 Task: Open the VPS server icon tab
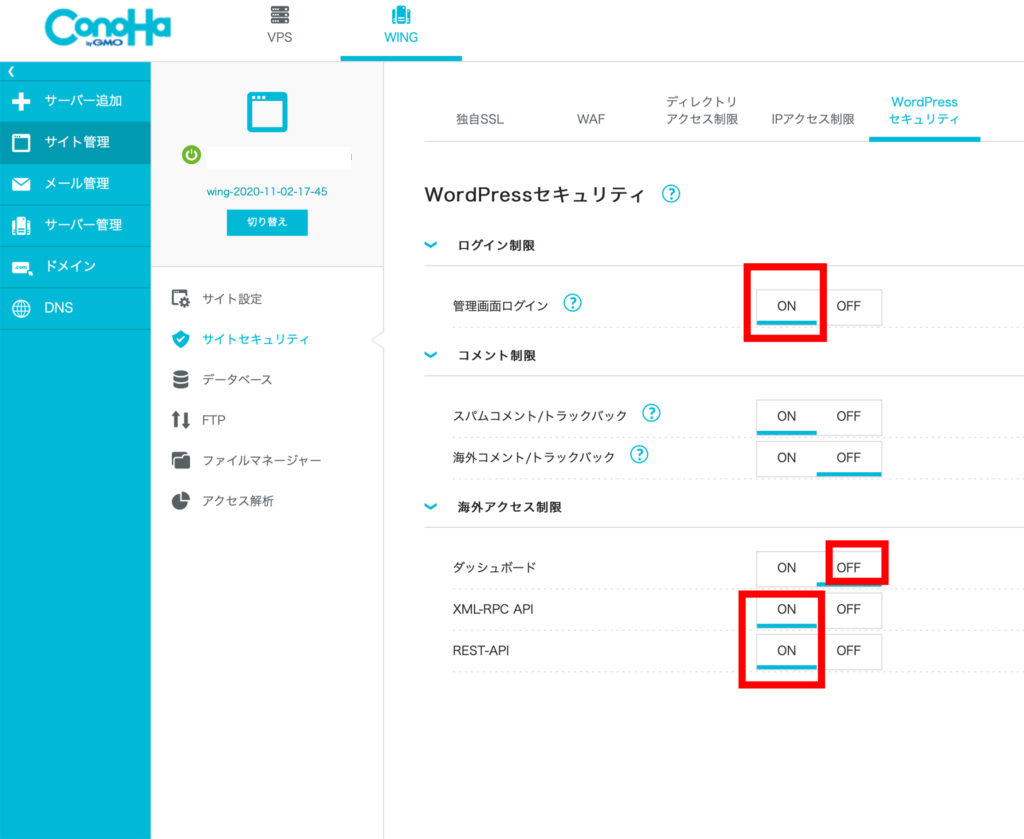click(x=280, y=14)
